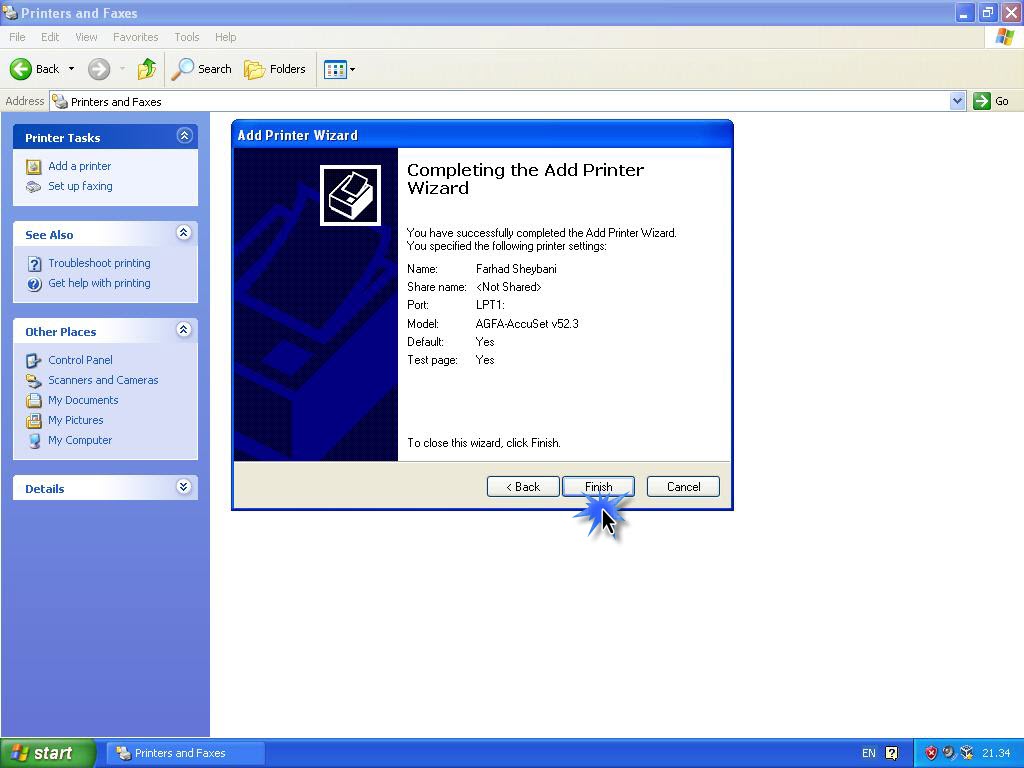Go to previous wizard page with Back

click(x=522, y=487)
